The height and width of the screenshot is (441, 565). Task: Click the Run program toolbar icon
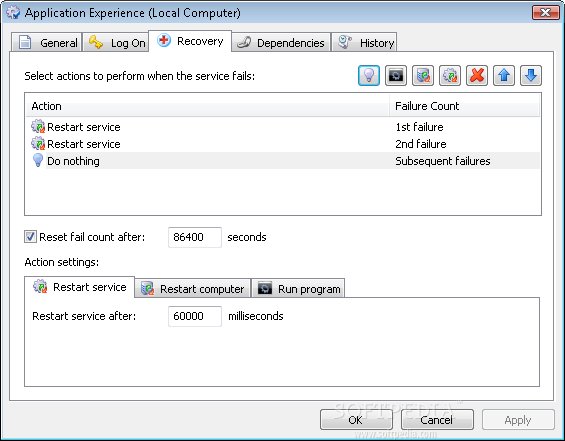pyautogui.click(x=396, y=76)
